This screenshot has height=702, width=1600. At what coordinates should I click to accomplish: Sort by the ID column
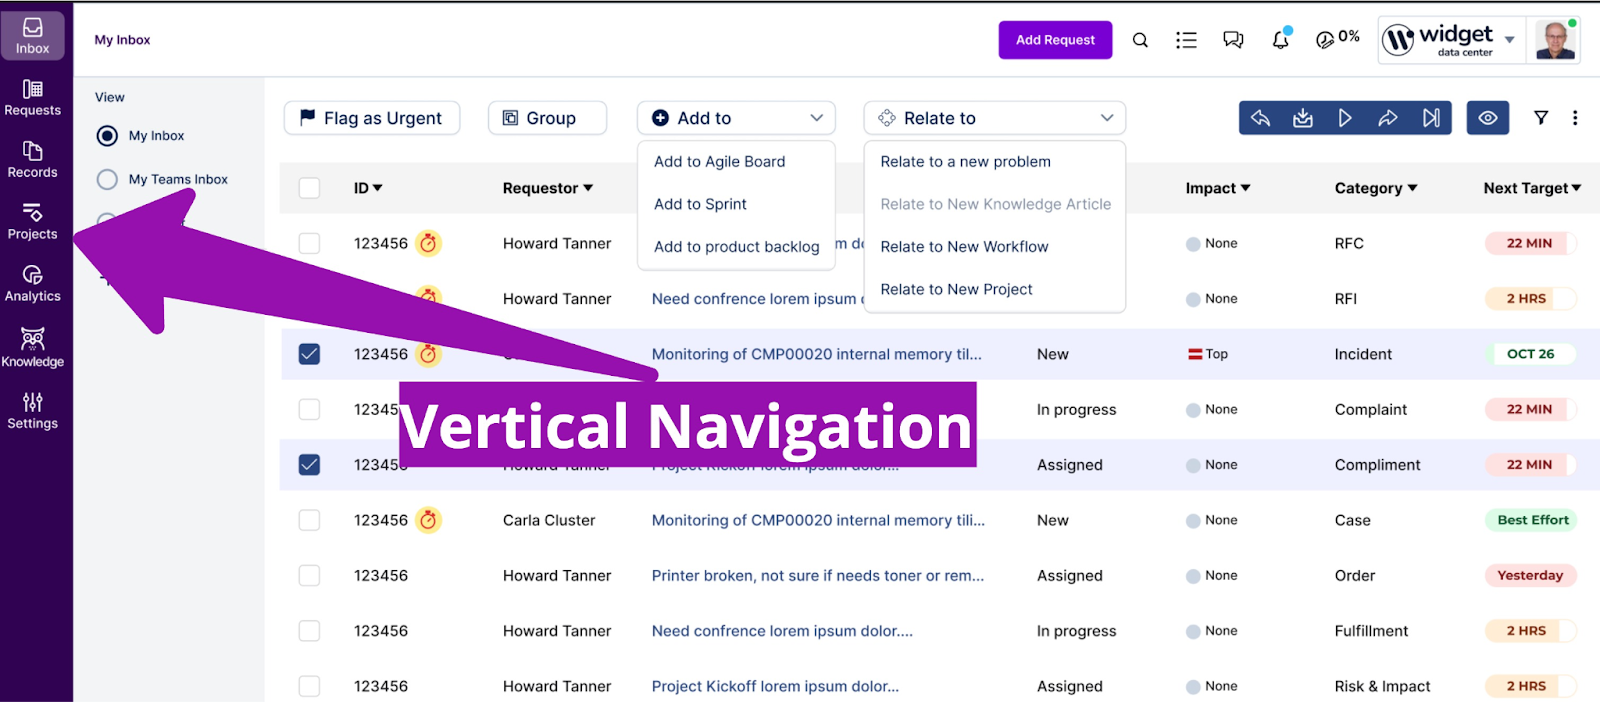coord(368,188)
